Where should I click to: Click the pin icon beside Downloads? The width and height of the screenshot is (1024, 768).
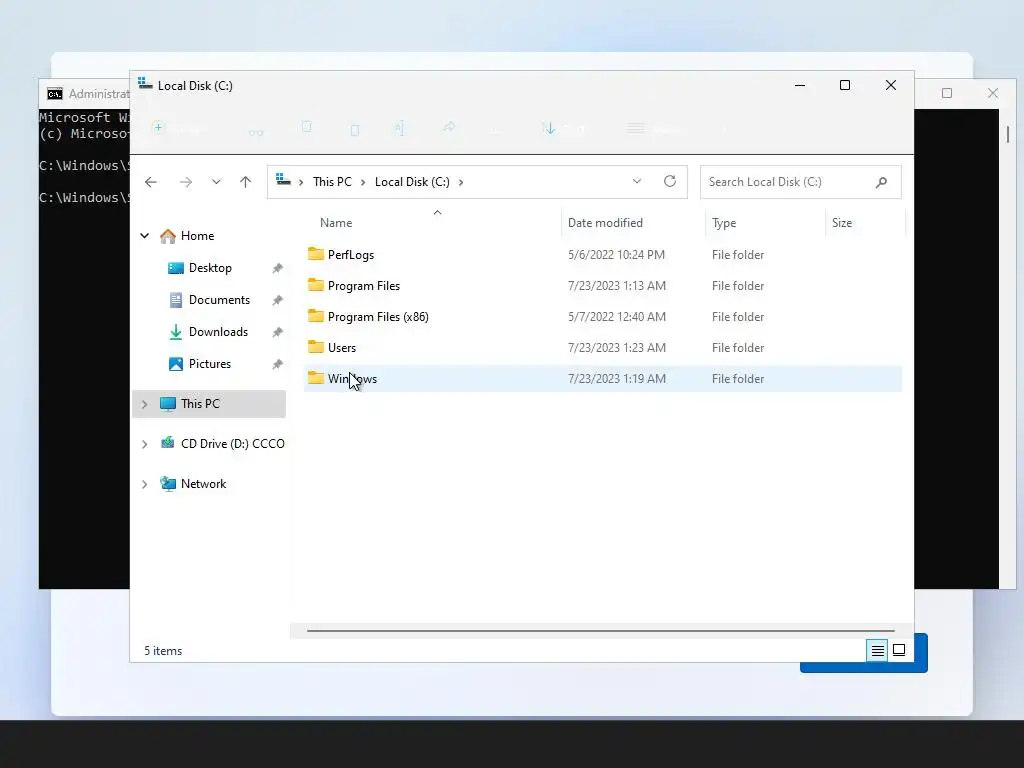(x=278, y=332)
